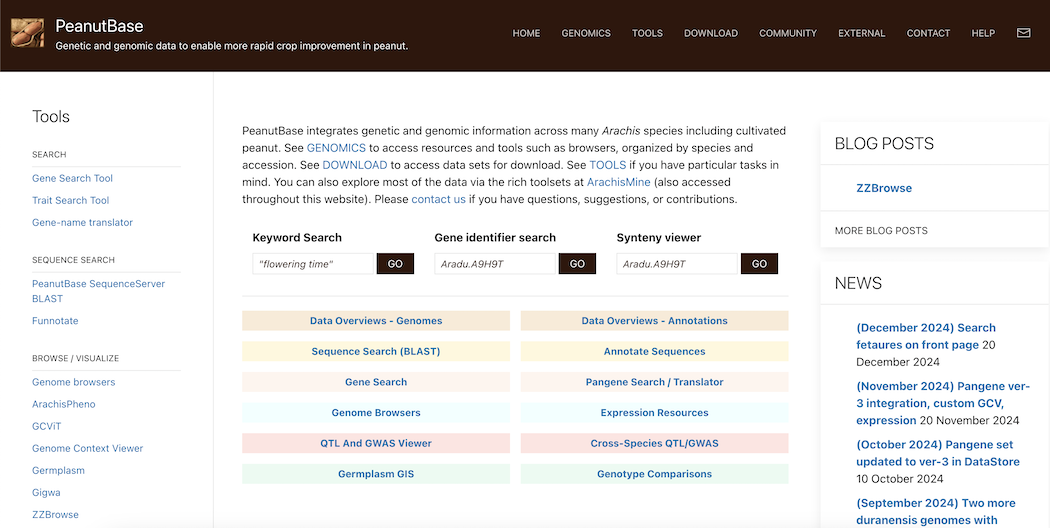Open the GENOMICS menu
Screen dimensions: 1050x528
tap(586, 33)
